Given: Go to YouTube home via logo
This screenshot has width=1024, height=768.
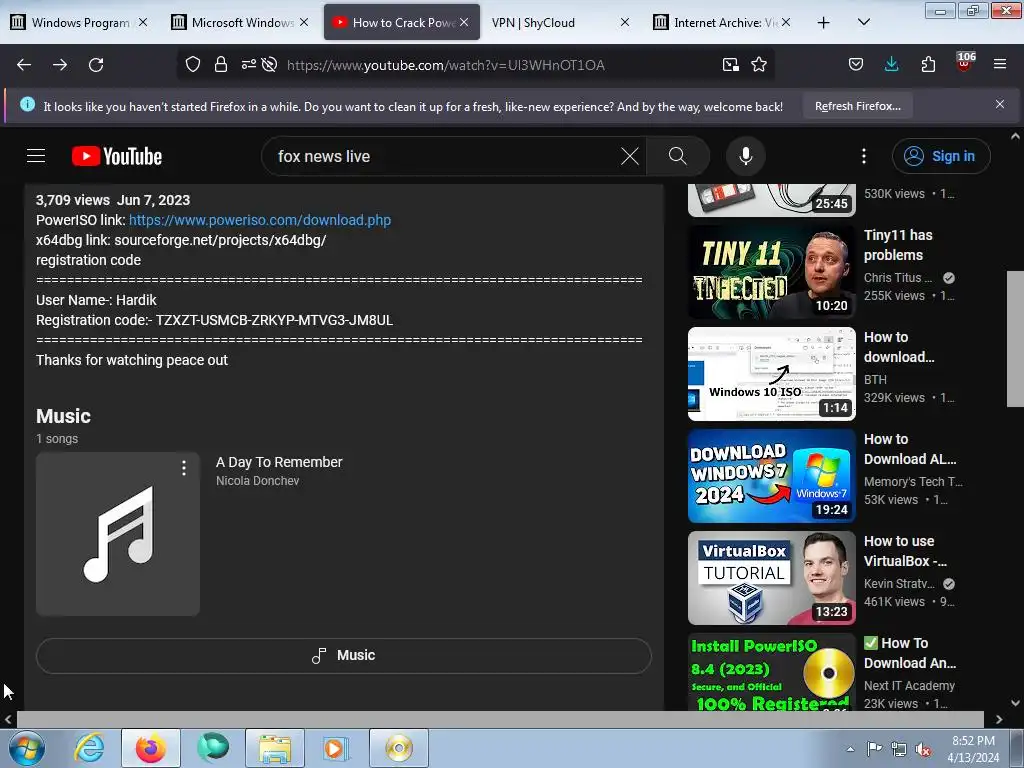Looking at the screenshot, I should (x=117, y=156).
